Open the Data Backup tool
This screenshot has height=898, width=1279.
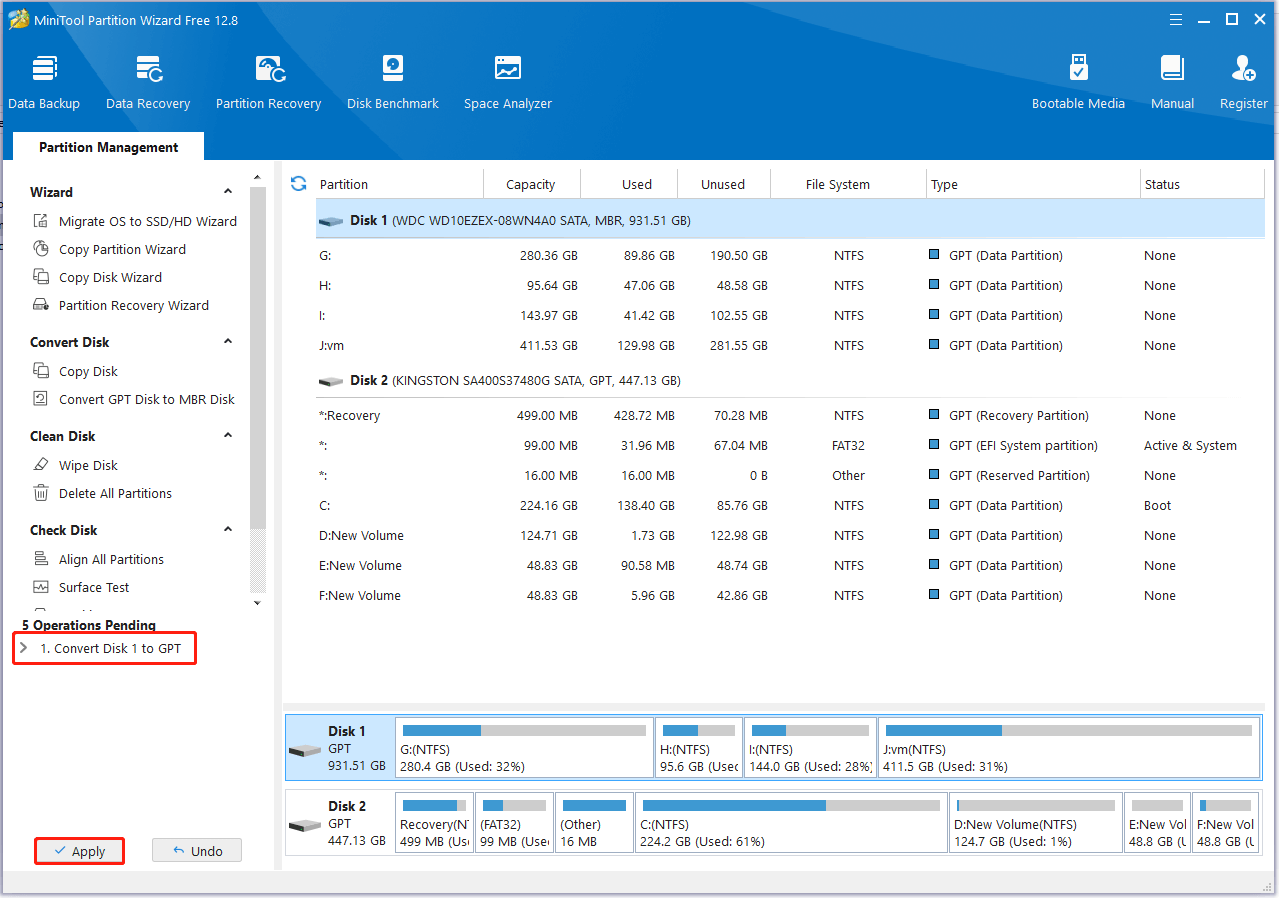[x=44, y=82]
